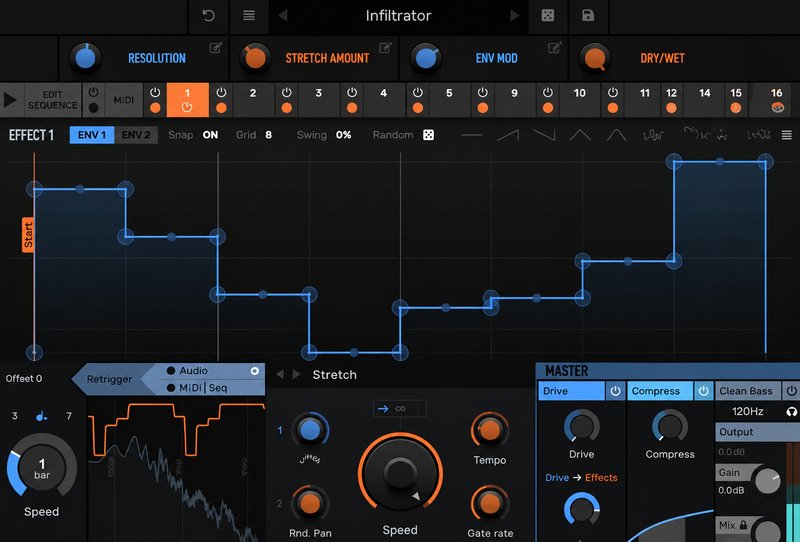The width and height of the screenshot is (800, 542).
Task: Select the dotted note speed icon
Action: pyautogui.click(x=42, y=416)
